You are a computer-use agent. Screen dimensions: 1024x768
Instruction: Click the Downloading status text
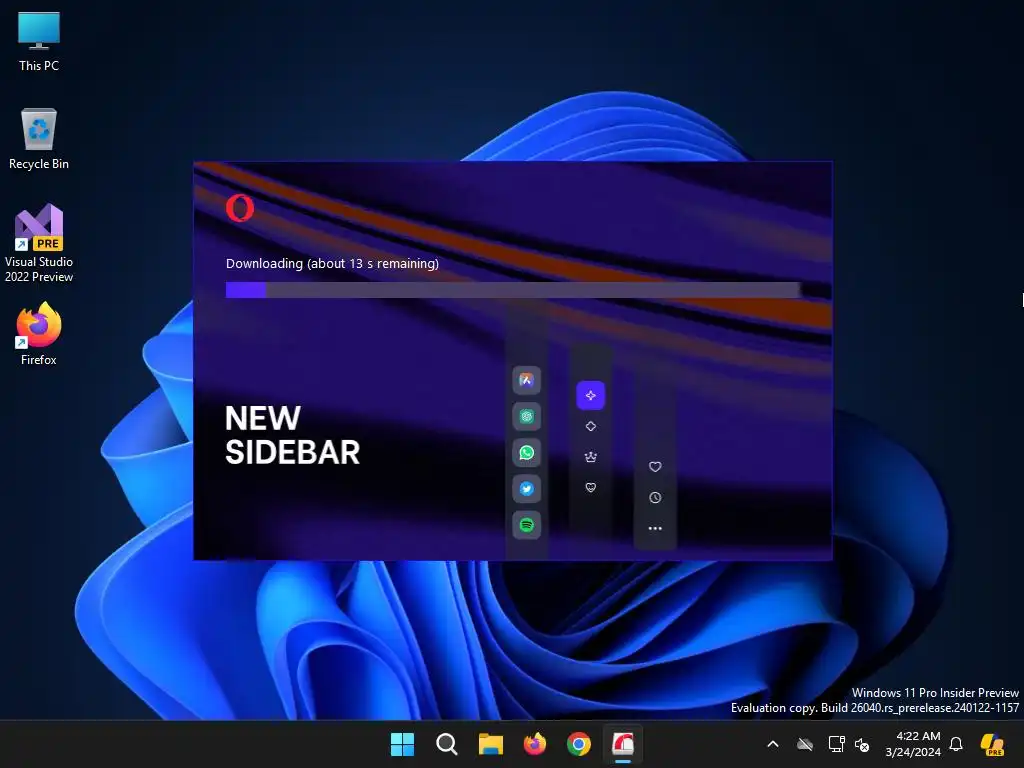(x=332, y=264)
